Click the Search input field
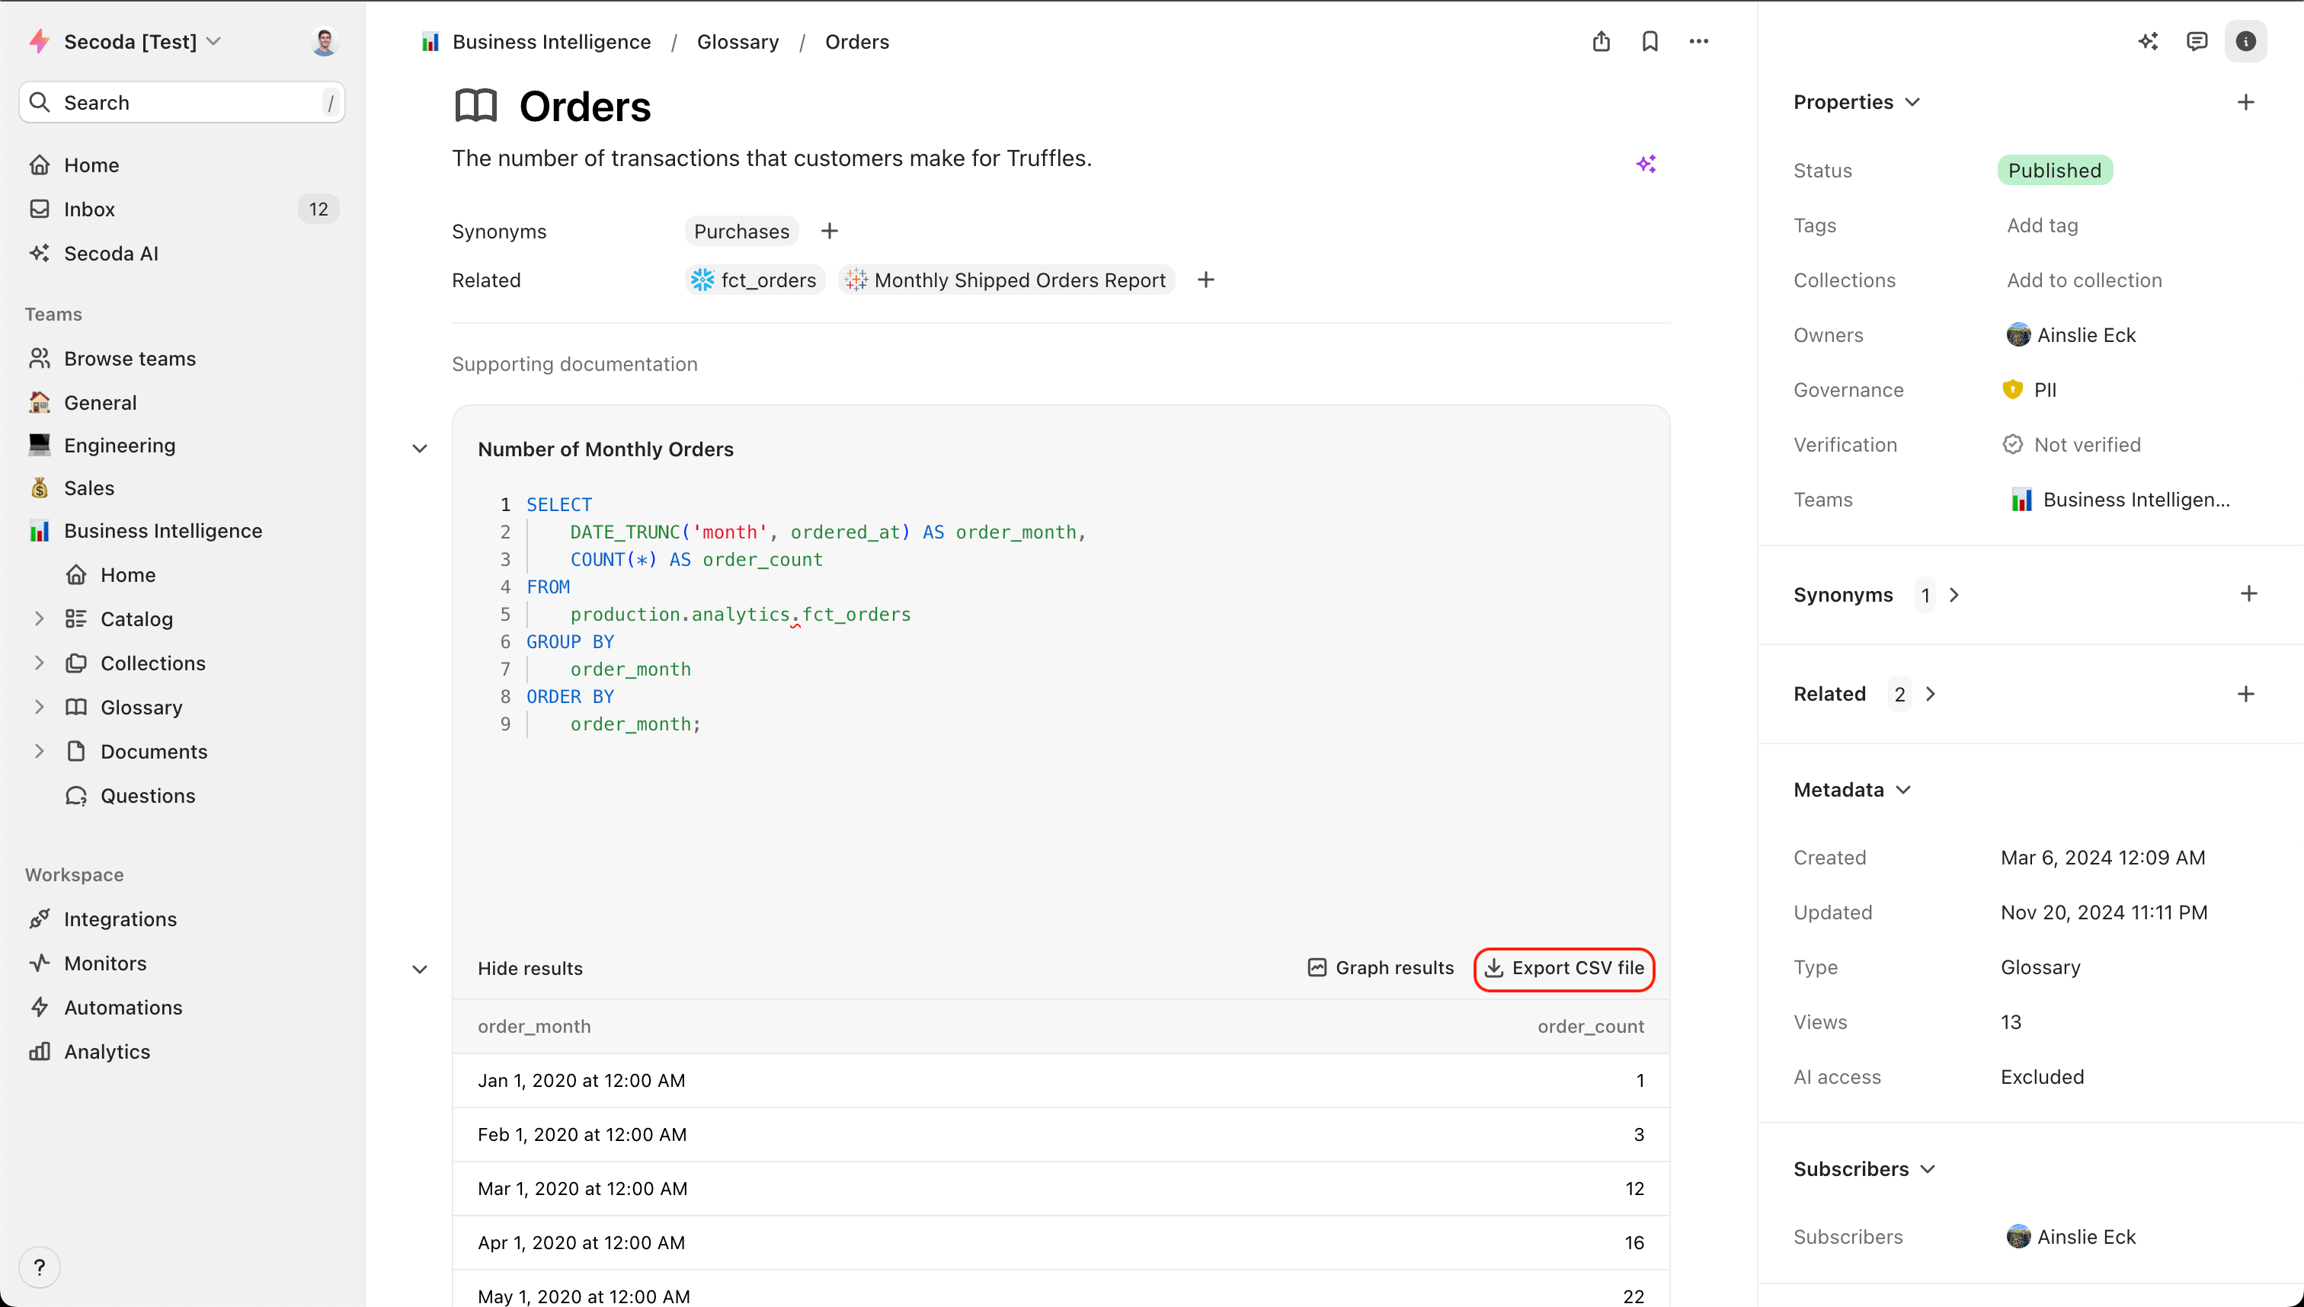This screenshot has height=1307, width=2304. click(182, 102)
